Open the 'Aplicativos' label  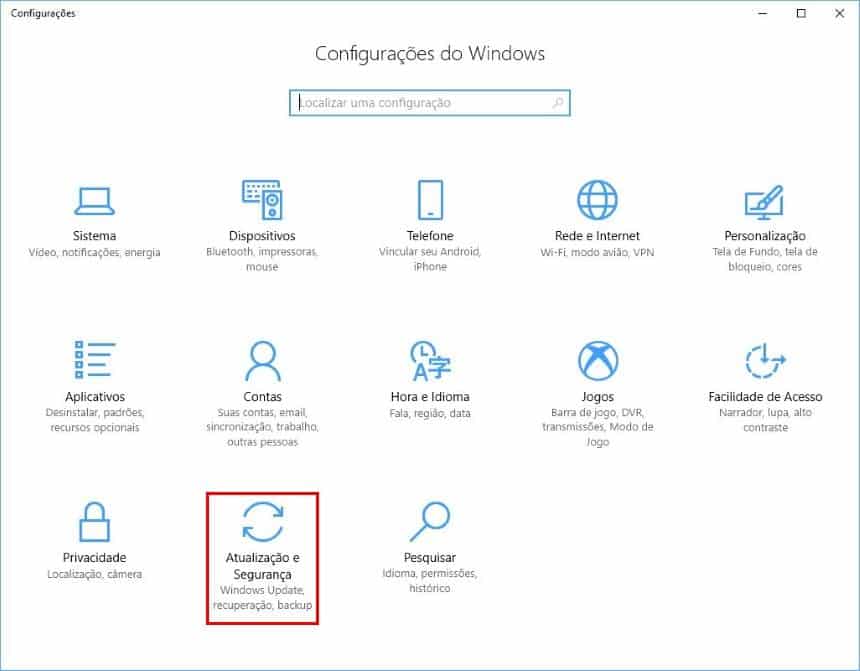(x=95, y=397)
